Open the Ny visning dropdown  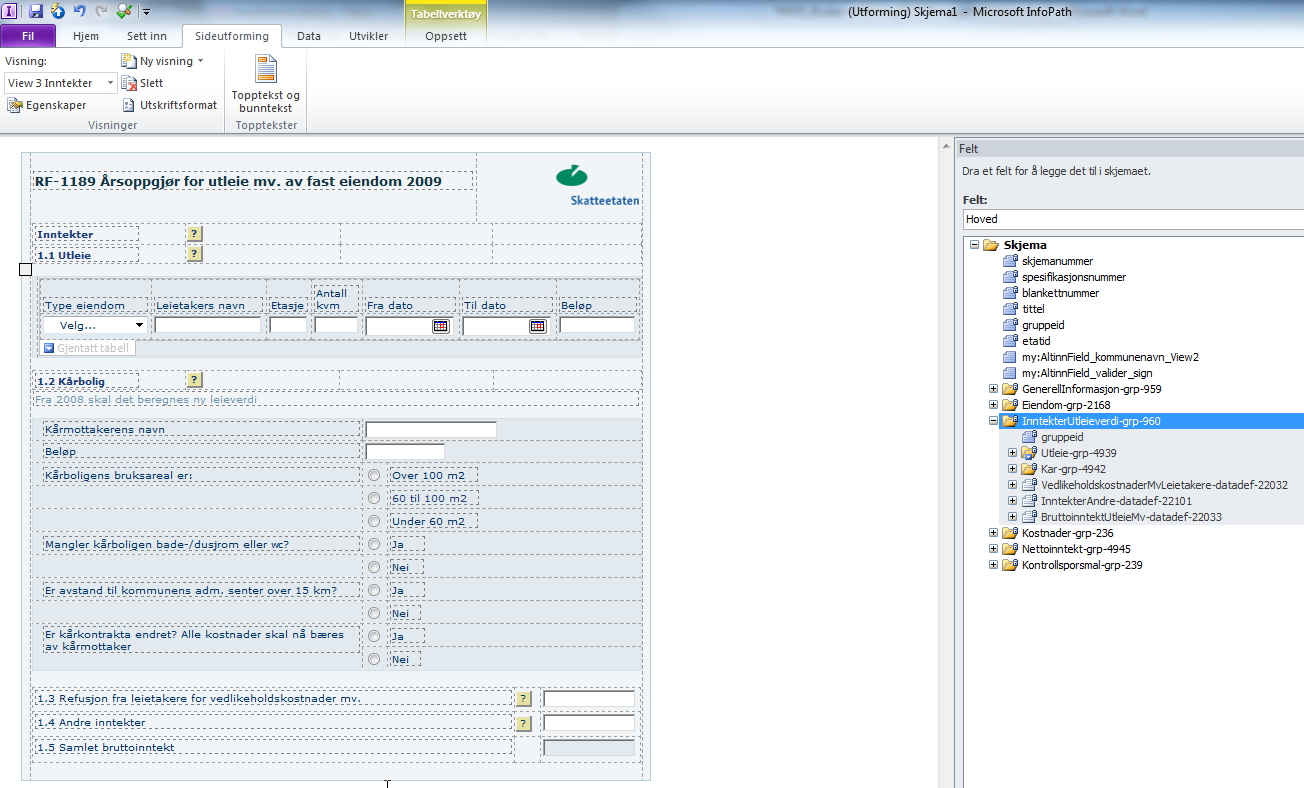[162, 61]
